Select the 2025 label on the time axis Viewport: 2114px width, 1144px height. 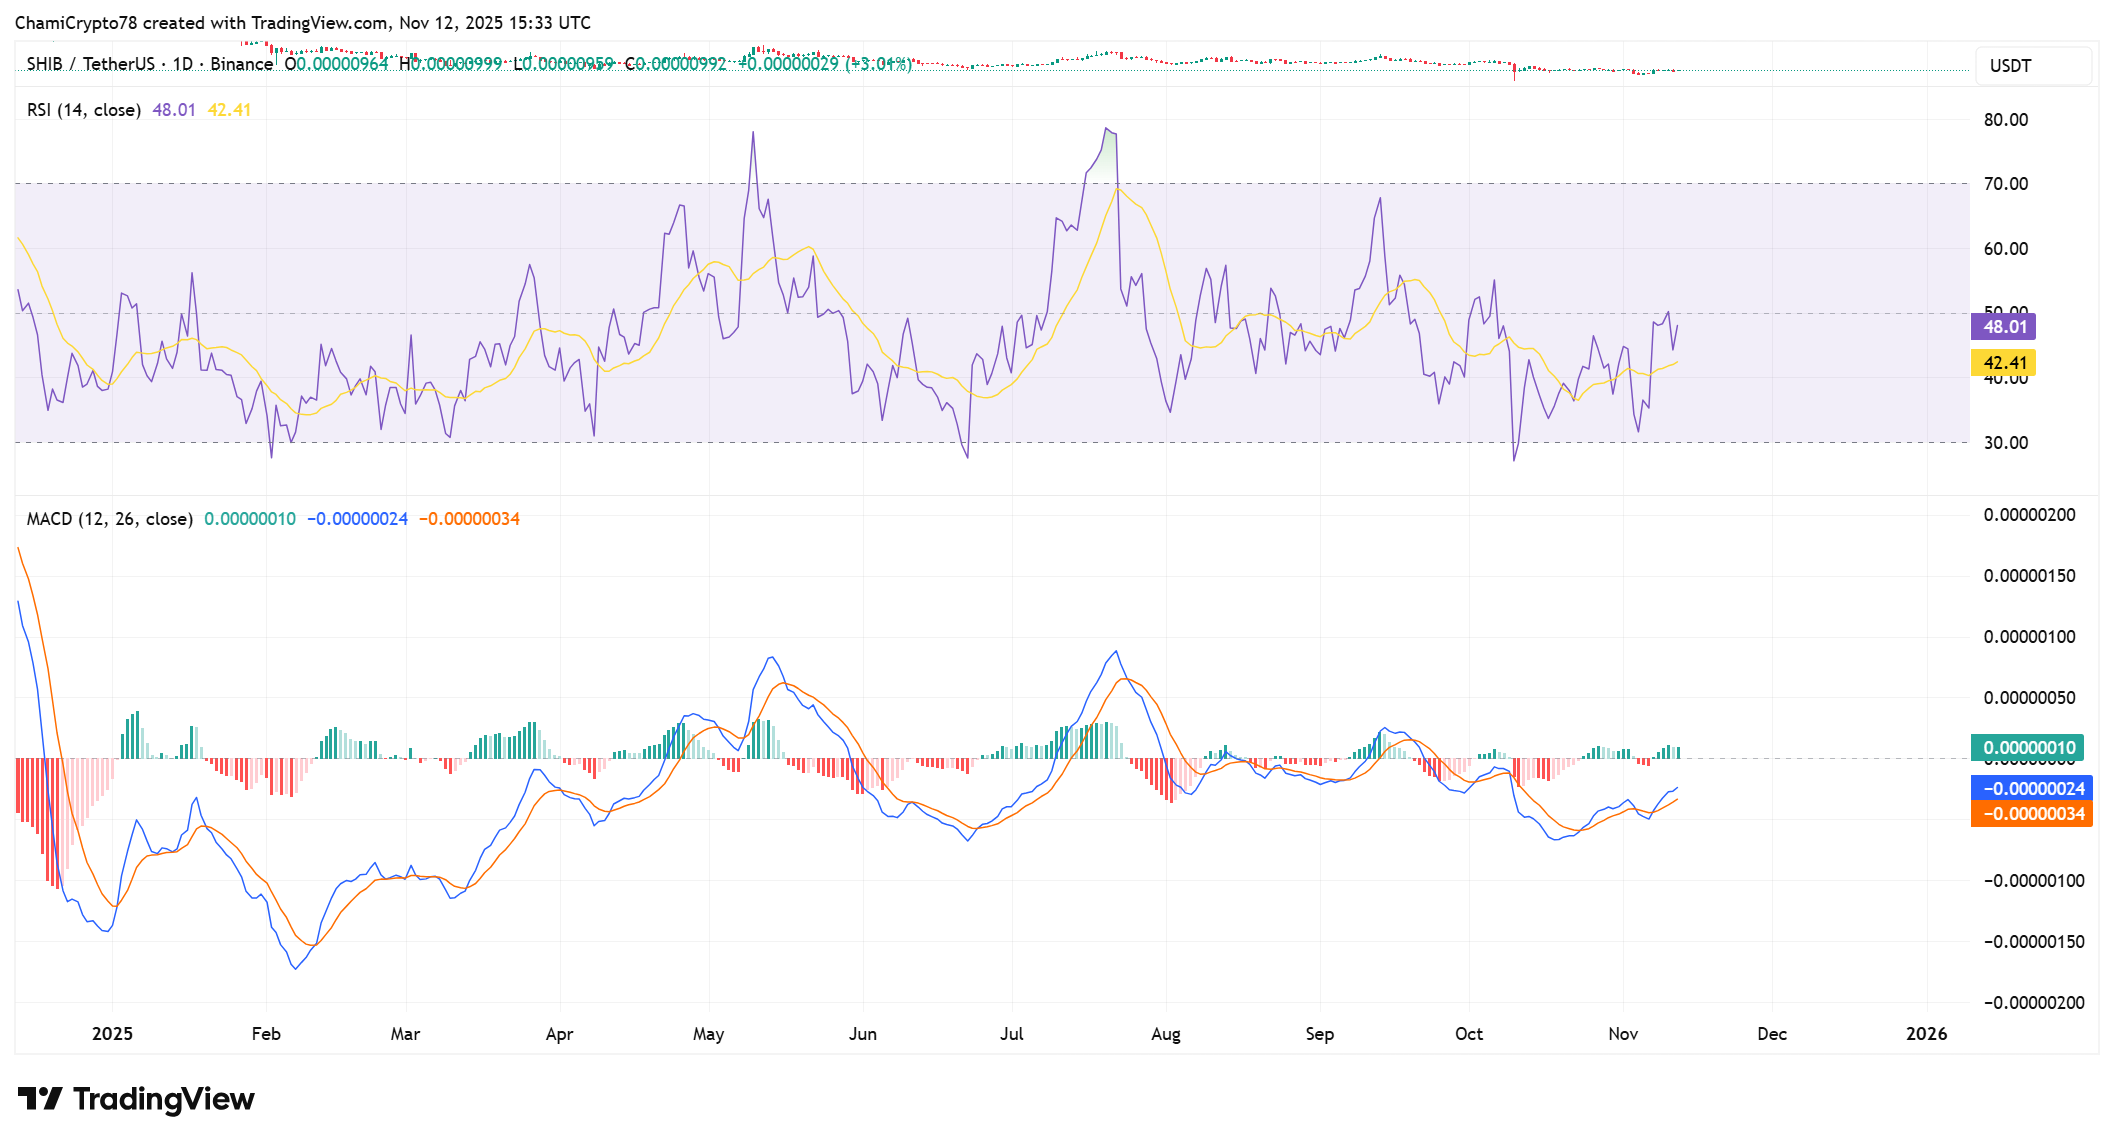pyautogui.click(x=113, y=1034)
